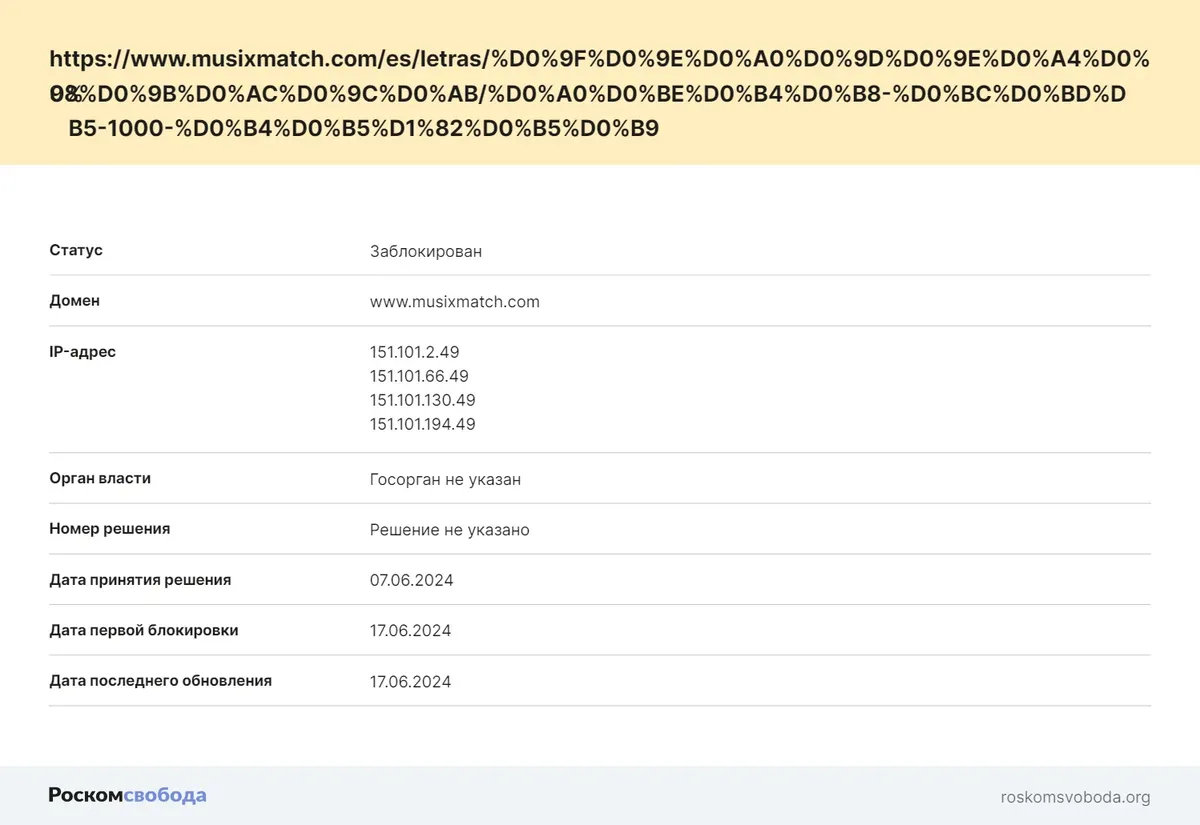Select the Госорган не указан value
The height and width of the screenshot is (825, 1200).
tap(445, 479)
